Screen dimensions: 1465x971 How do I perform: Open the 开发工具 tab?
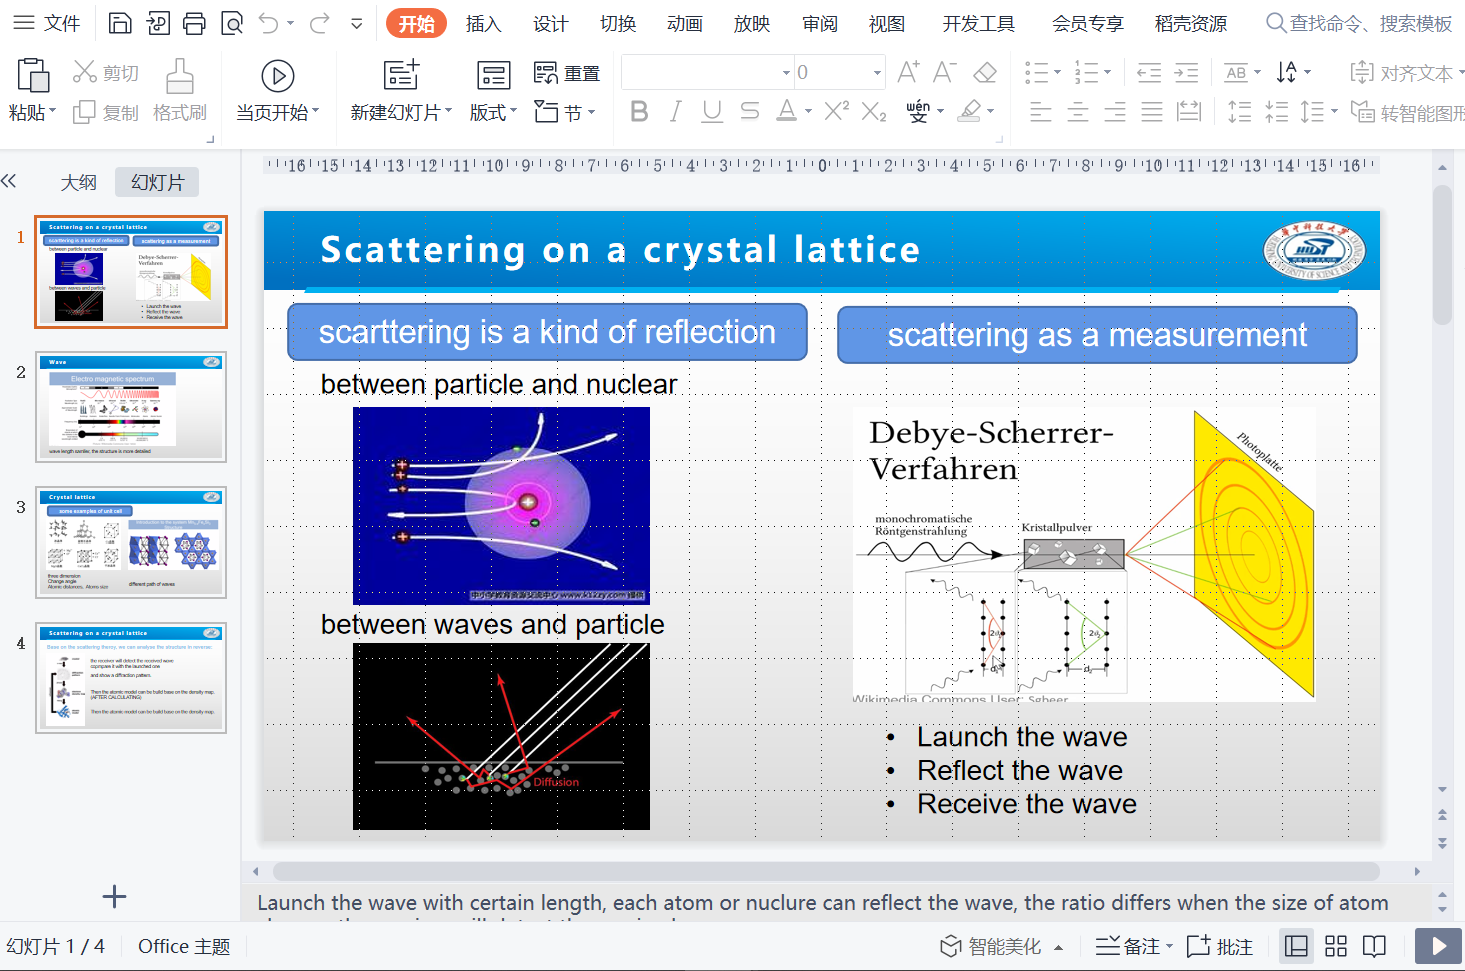click(978, 23)
